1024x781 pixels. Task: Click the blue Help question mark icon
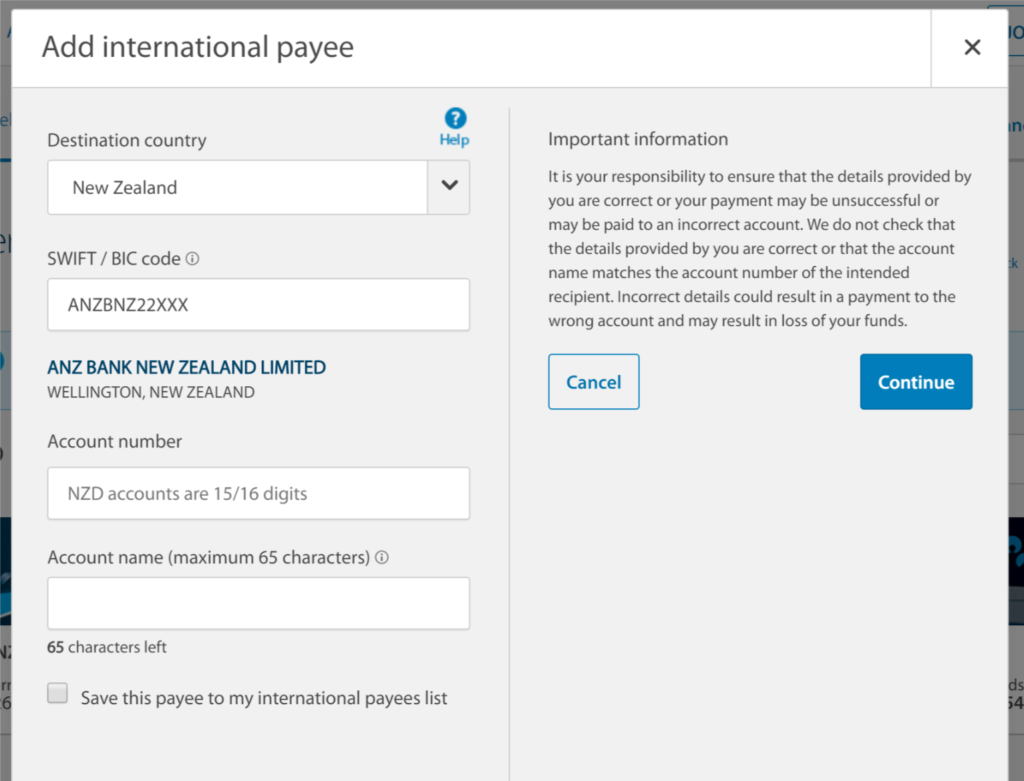click(x=455, y=119)
